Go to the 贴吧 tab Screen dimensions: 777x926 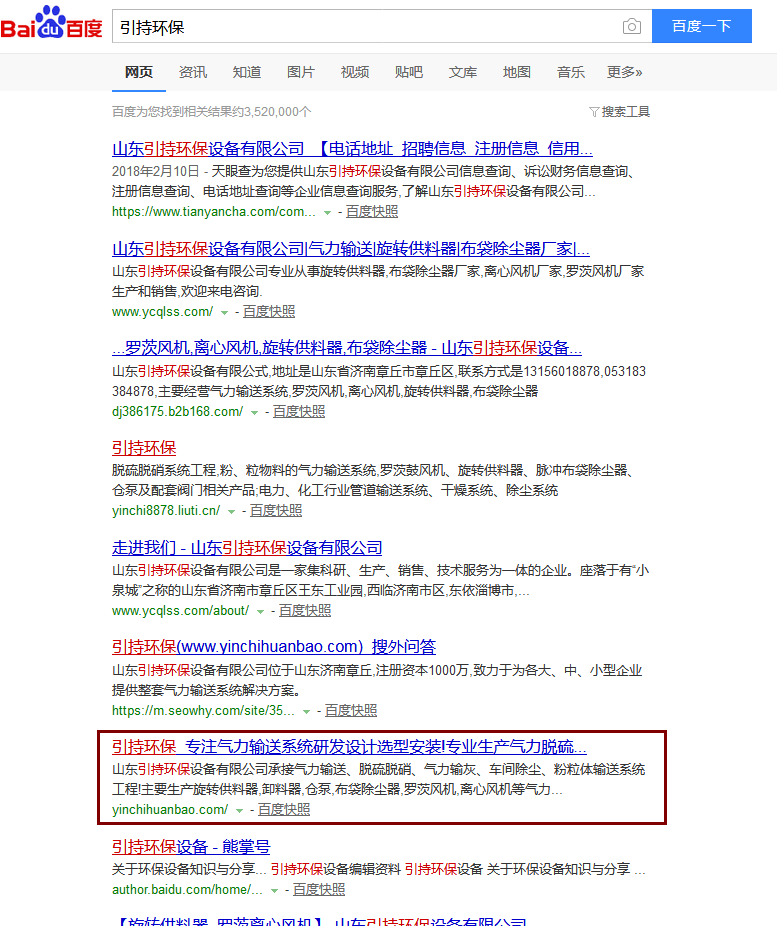pyautogui.click(x=409, y=72)
